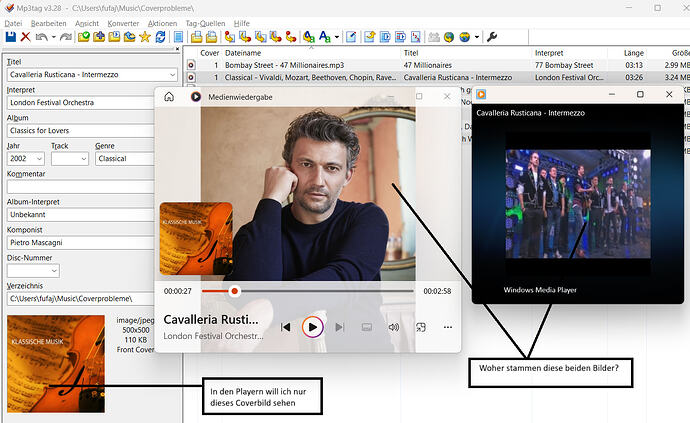
Task: Close the tag panel with small x
Action: (177, 49)
